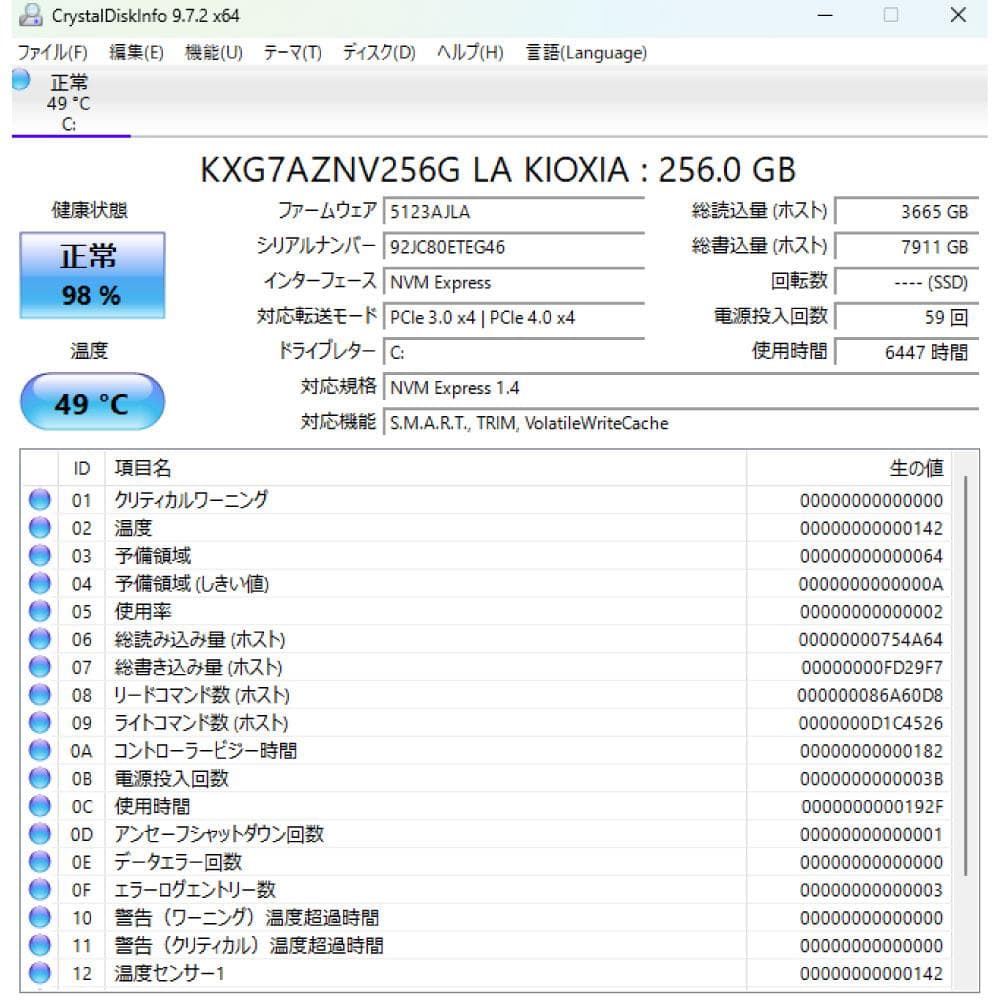The height and width of the screenshot is (1000, 1000).
Task: Select row name エラーログエントリー数
Action: (x=195, y=890)
